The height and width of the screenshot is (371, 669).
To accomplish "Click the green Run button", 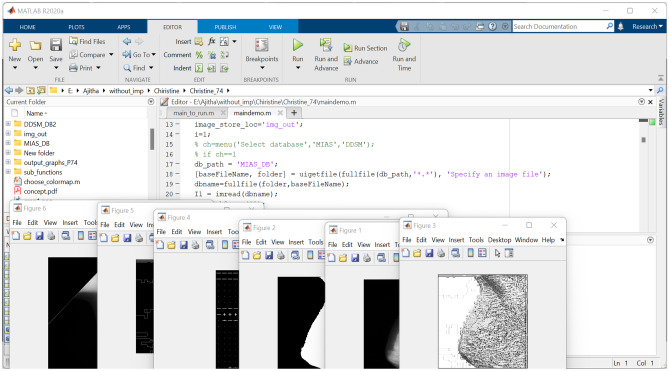I will pos(298,45).
